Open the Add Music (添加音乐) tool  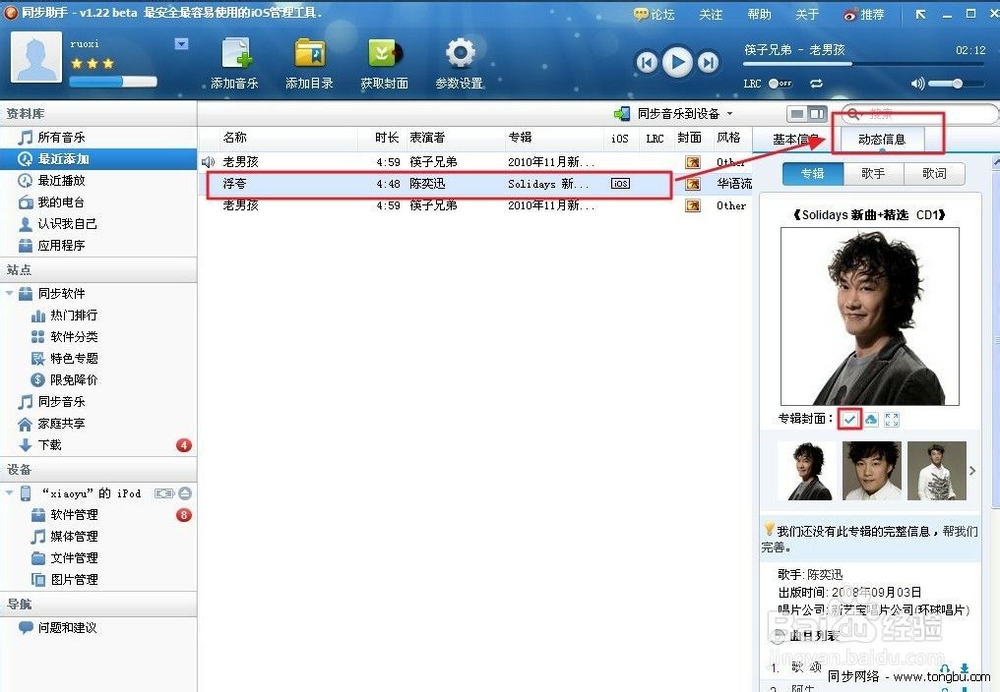235,63
